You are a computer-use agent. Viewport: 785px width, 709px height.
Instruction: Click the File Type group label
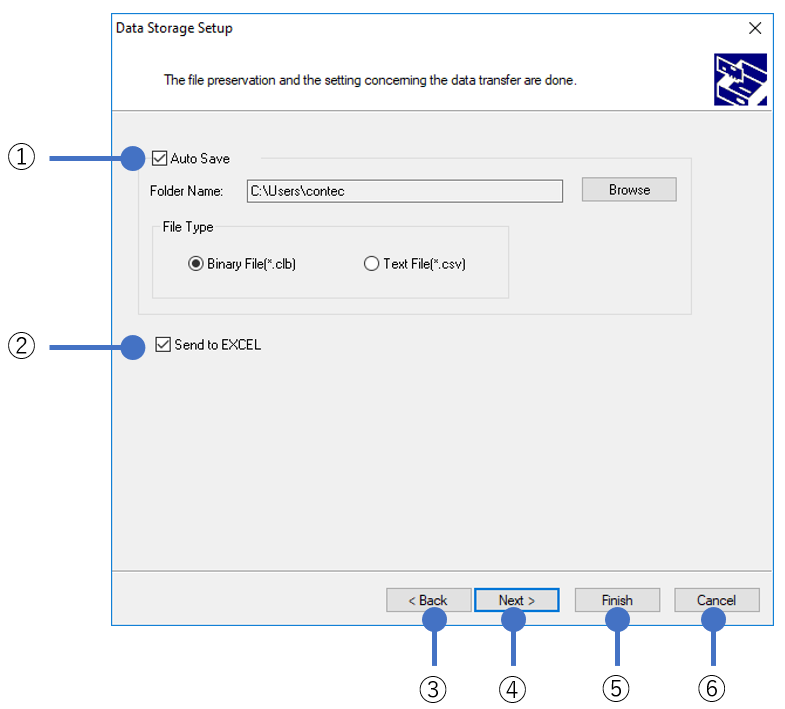point(188,227)
